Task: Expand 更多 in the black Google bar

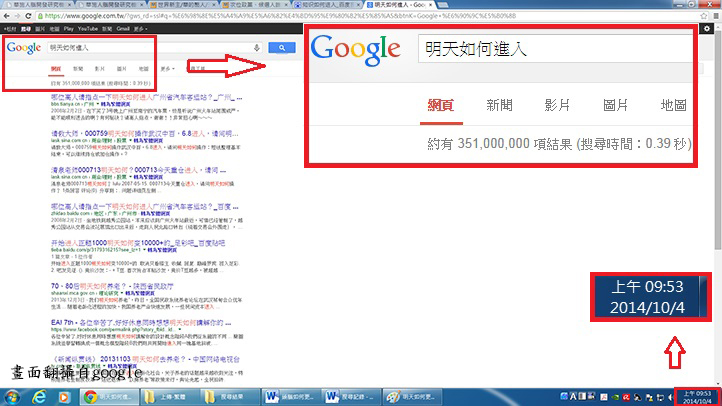Action: pyautogui.click(x=140, y=29)
